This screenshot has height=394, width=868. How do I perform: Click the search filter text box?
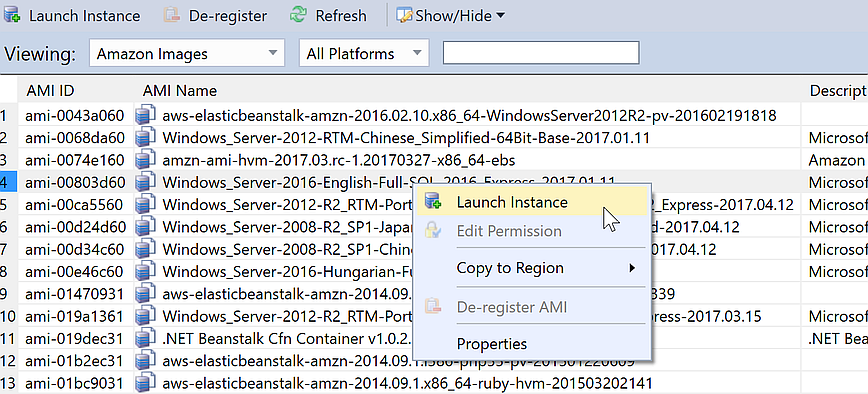pyautogui.click(x=541, y=53)
